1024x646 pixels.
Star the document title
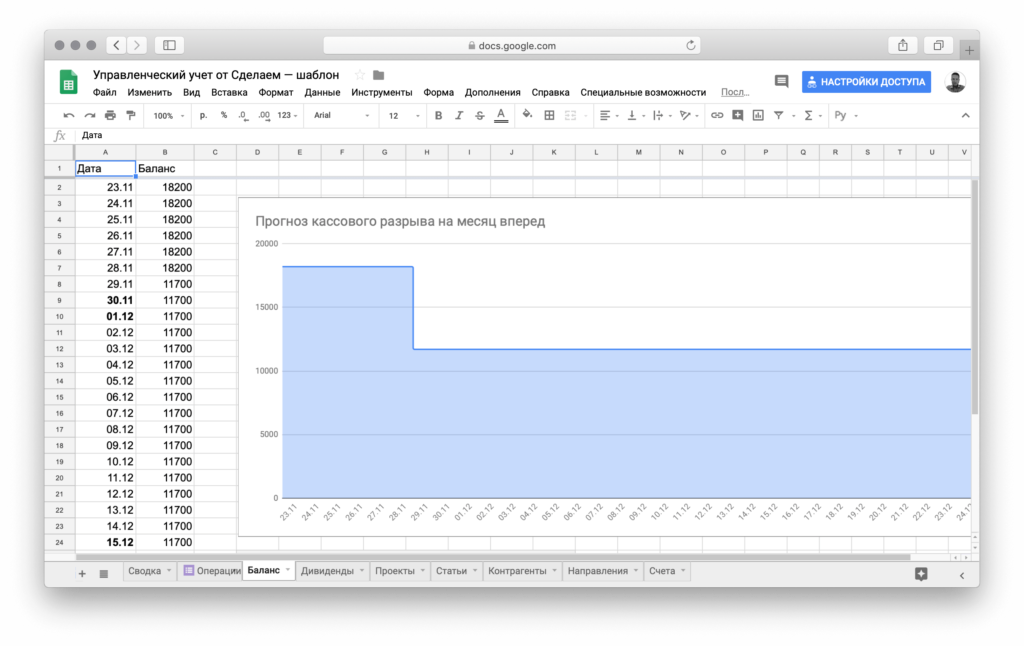(x=360, y=75)
